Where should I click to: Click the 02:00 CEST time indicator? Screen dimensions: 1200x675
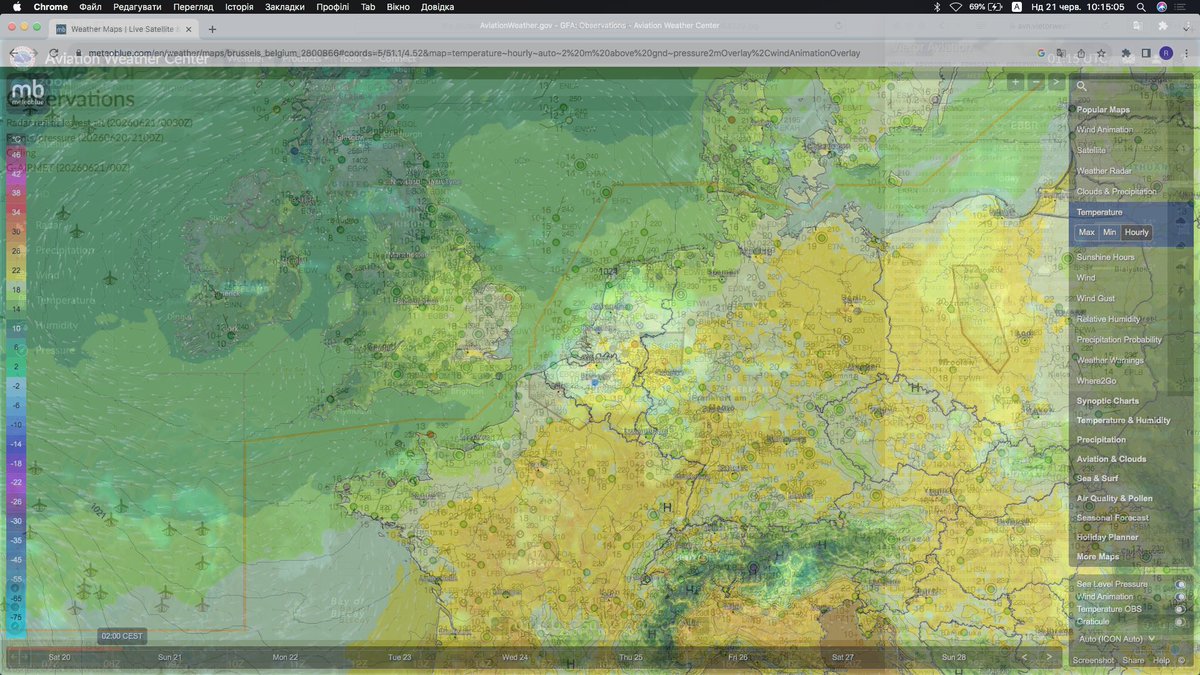(122, 636)
